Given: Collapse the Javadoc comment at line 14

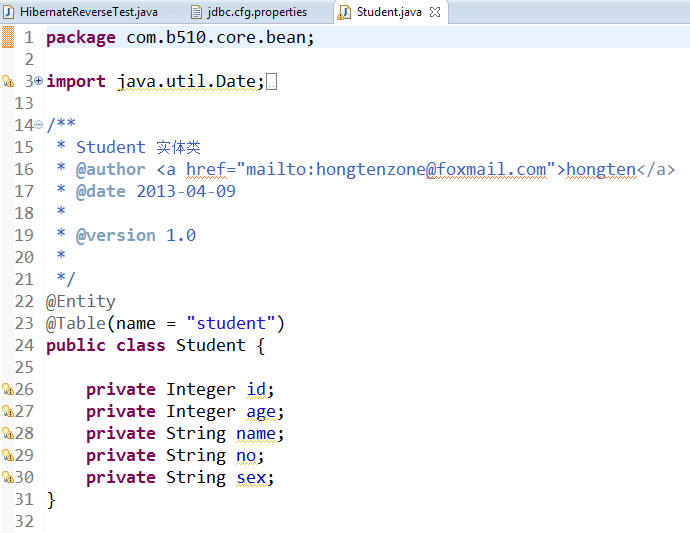Looking at the screenshot, I should point(39,125).
